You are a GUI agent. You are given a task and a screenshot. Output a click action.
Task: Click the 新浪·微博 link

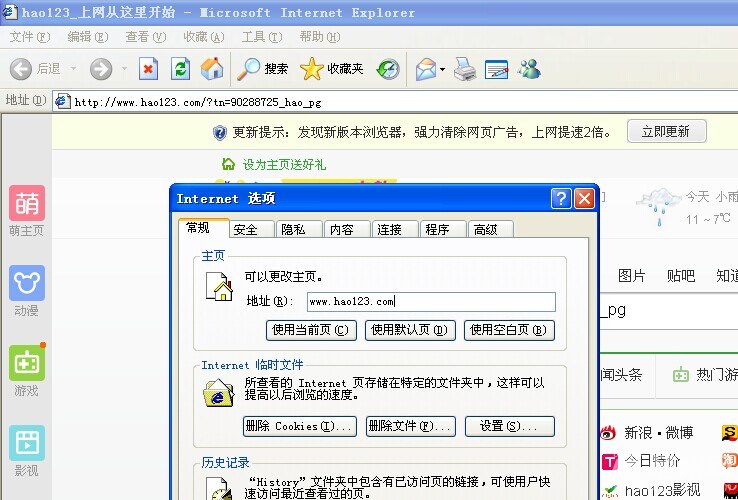659,432
